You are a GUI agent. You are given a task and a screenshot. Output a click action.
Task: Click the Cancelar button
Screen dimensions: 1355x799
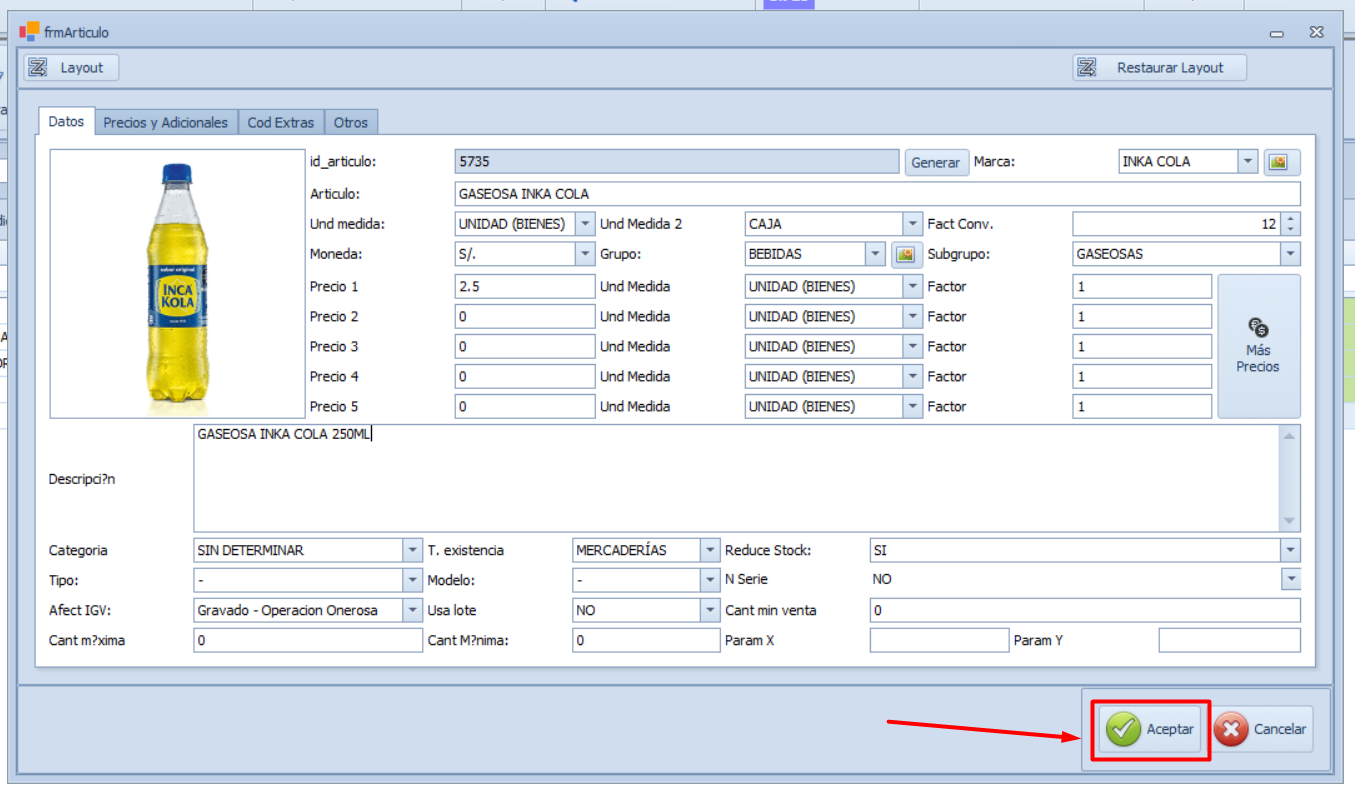tap(1262, 730)
